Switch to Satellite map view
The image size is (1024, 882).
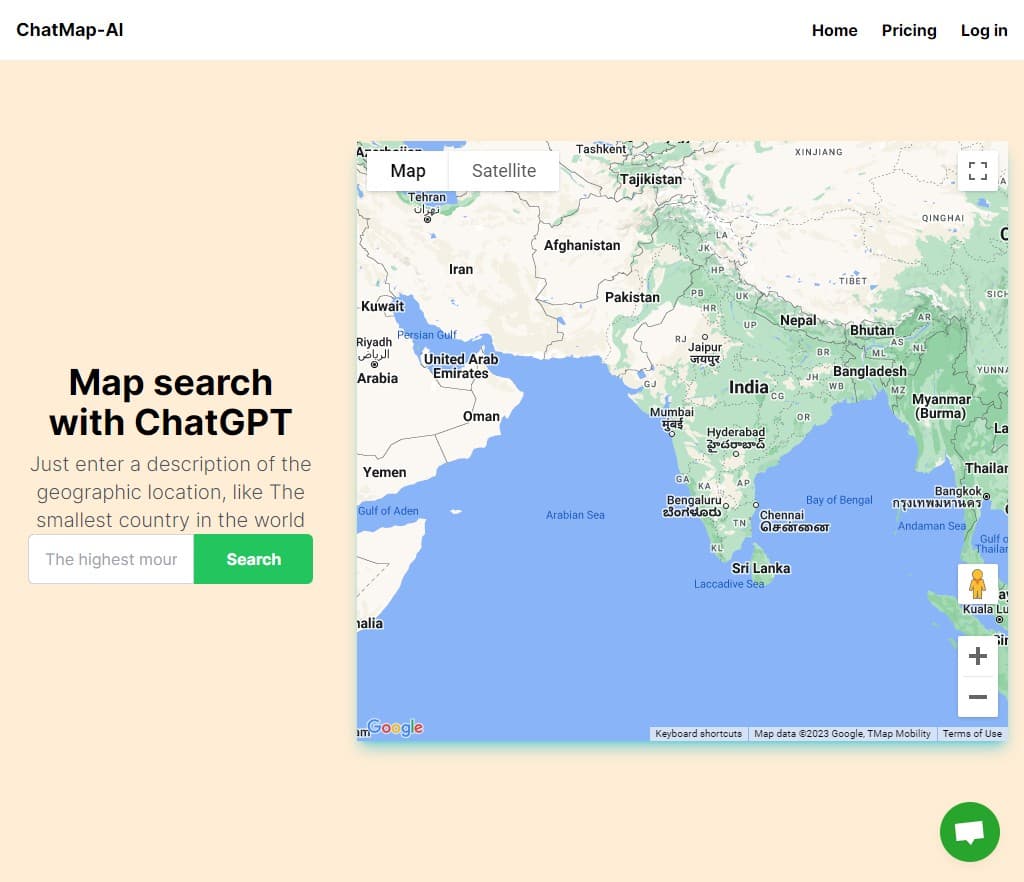tap(503, 171)
